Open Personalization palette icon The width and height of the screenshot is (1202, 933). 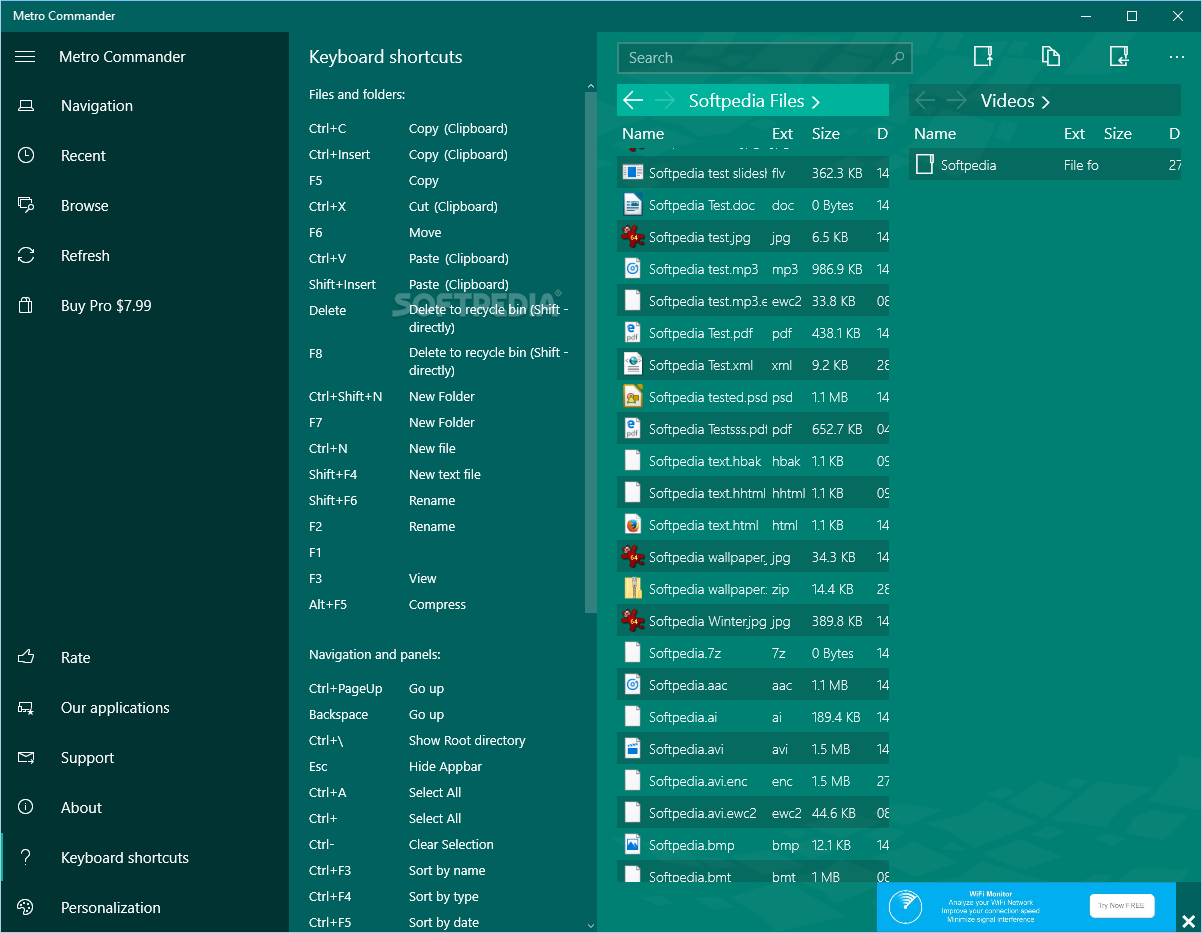tap(26, 908)
